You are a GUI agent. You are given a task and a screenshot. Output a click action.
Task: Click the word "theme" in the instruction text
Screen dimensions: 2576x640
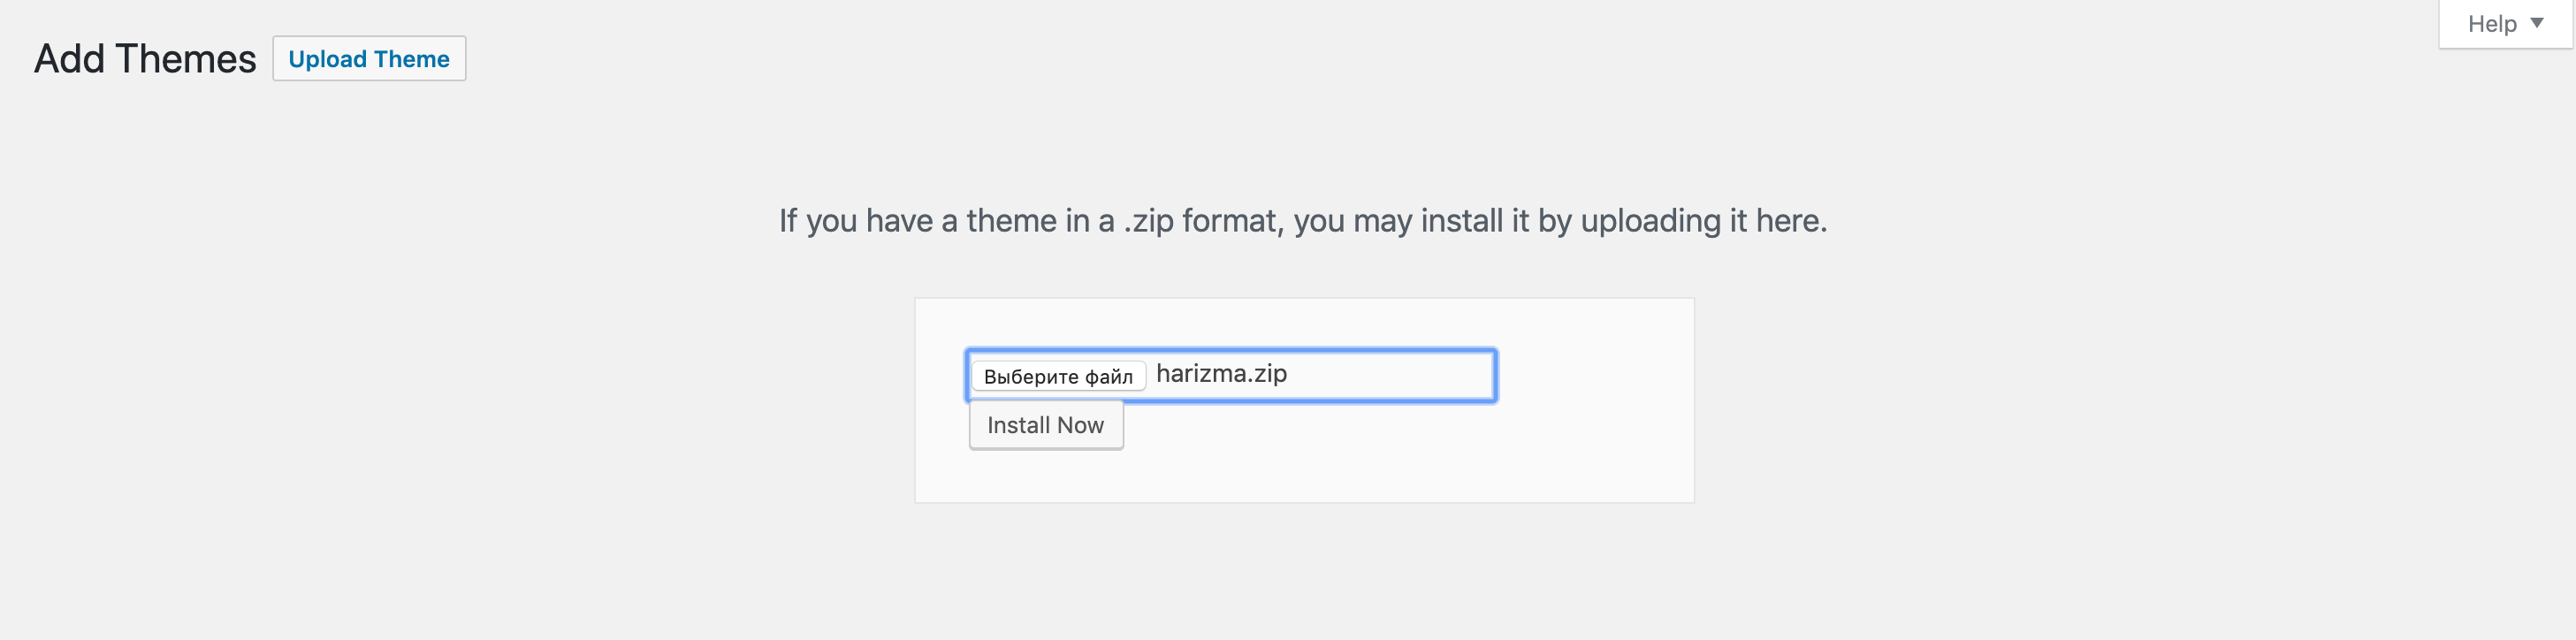[x=1011, y=221]
